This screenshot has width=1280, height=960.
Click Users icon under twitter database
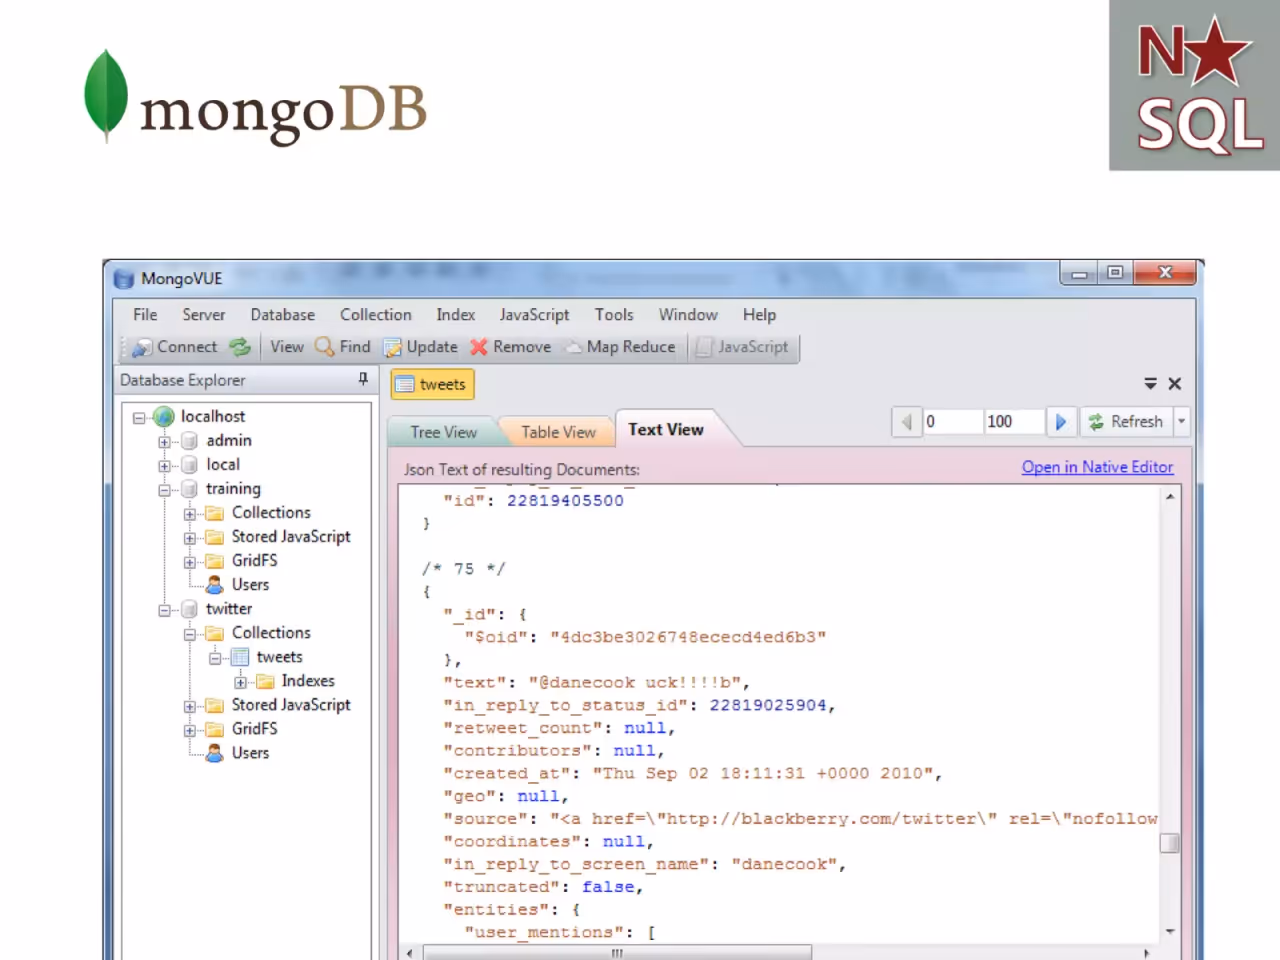point(214,753)
